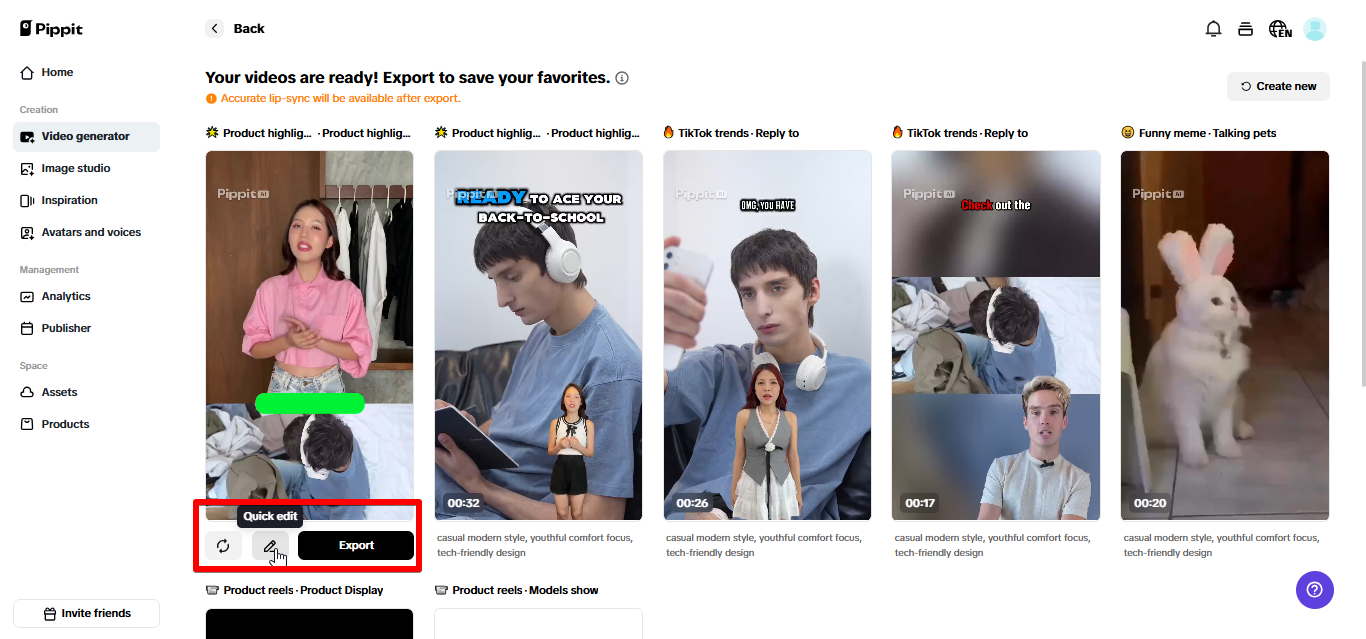1366x639 pixels.
Task: Click the Product Display black video thumbnail
Action: click(309, 624)
